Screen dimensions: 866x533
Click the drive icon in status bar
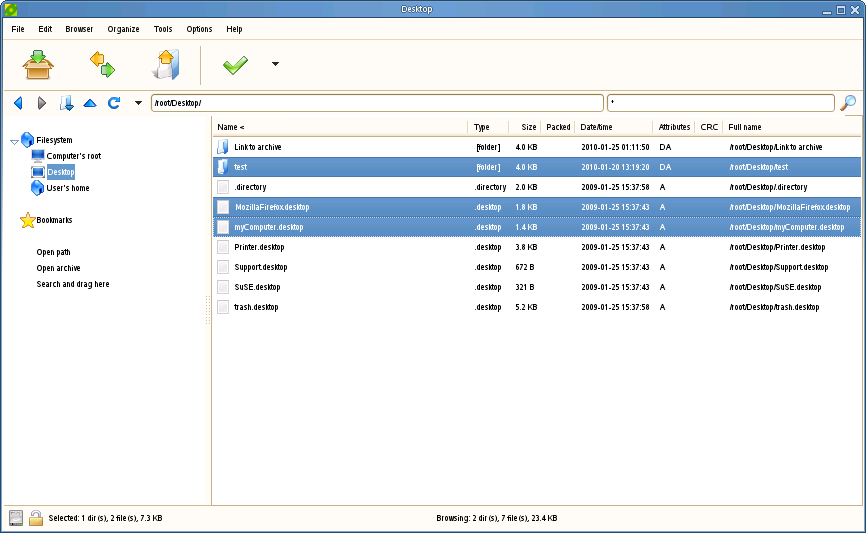point(16,518)
